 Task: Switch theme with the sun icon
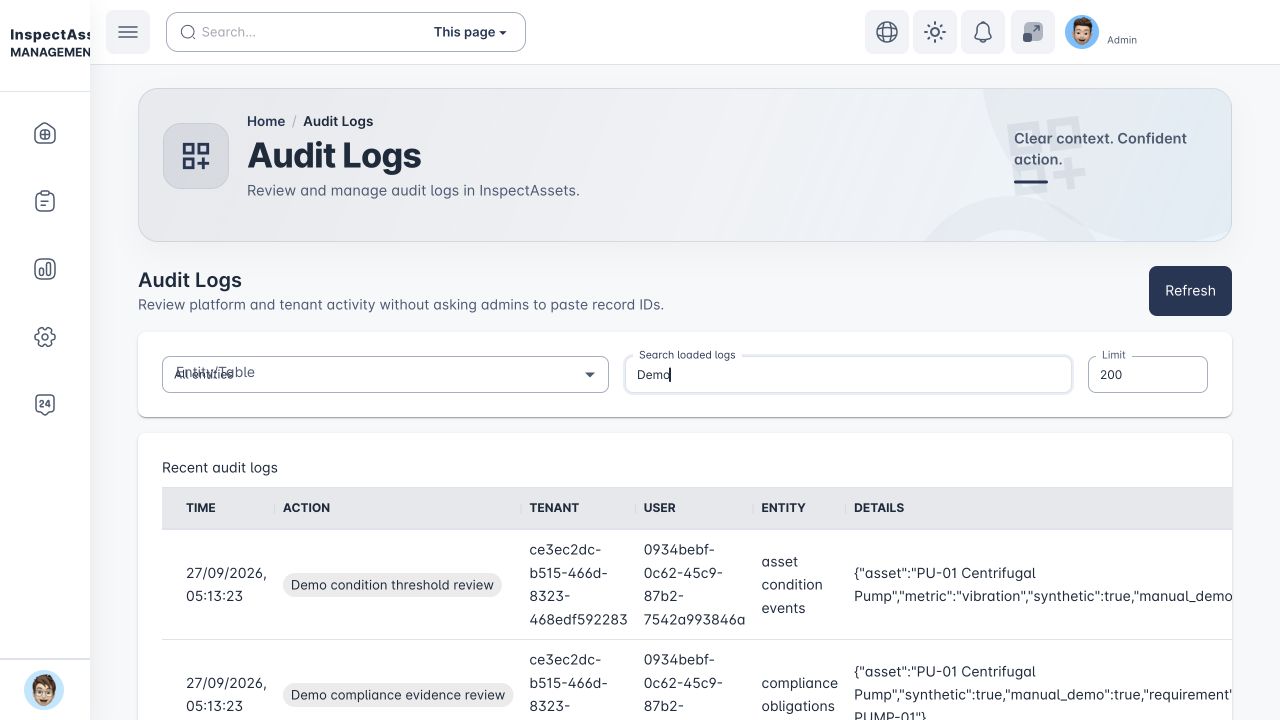coord(935,32)
